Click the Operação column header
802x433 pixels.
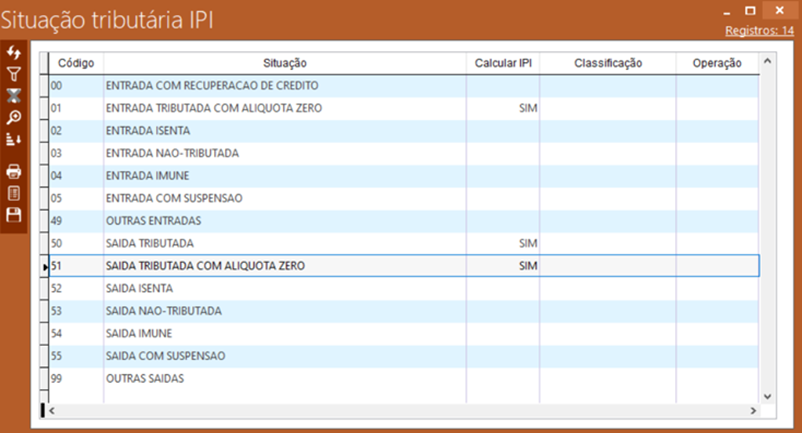click(716, 63)
